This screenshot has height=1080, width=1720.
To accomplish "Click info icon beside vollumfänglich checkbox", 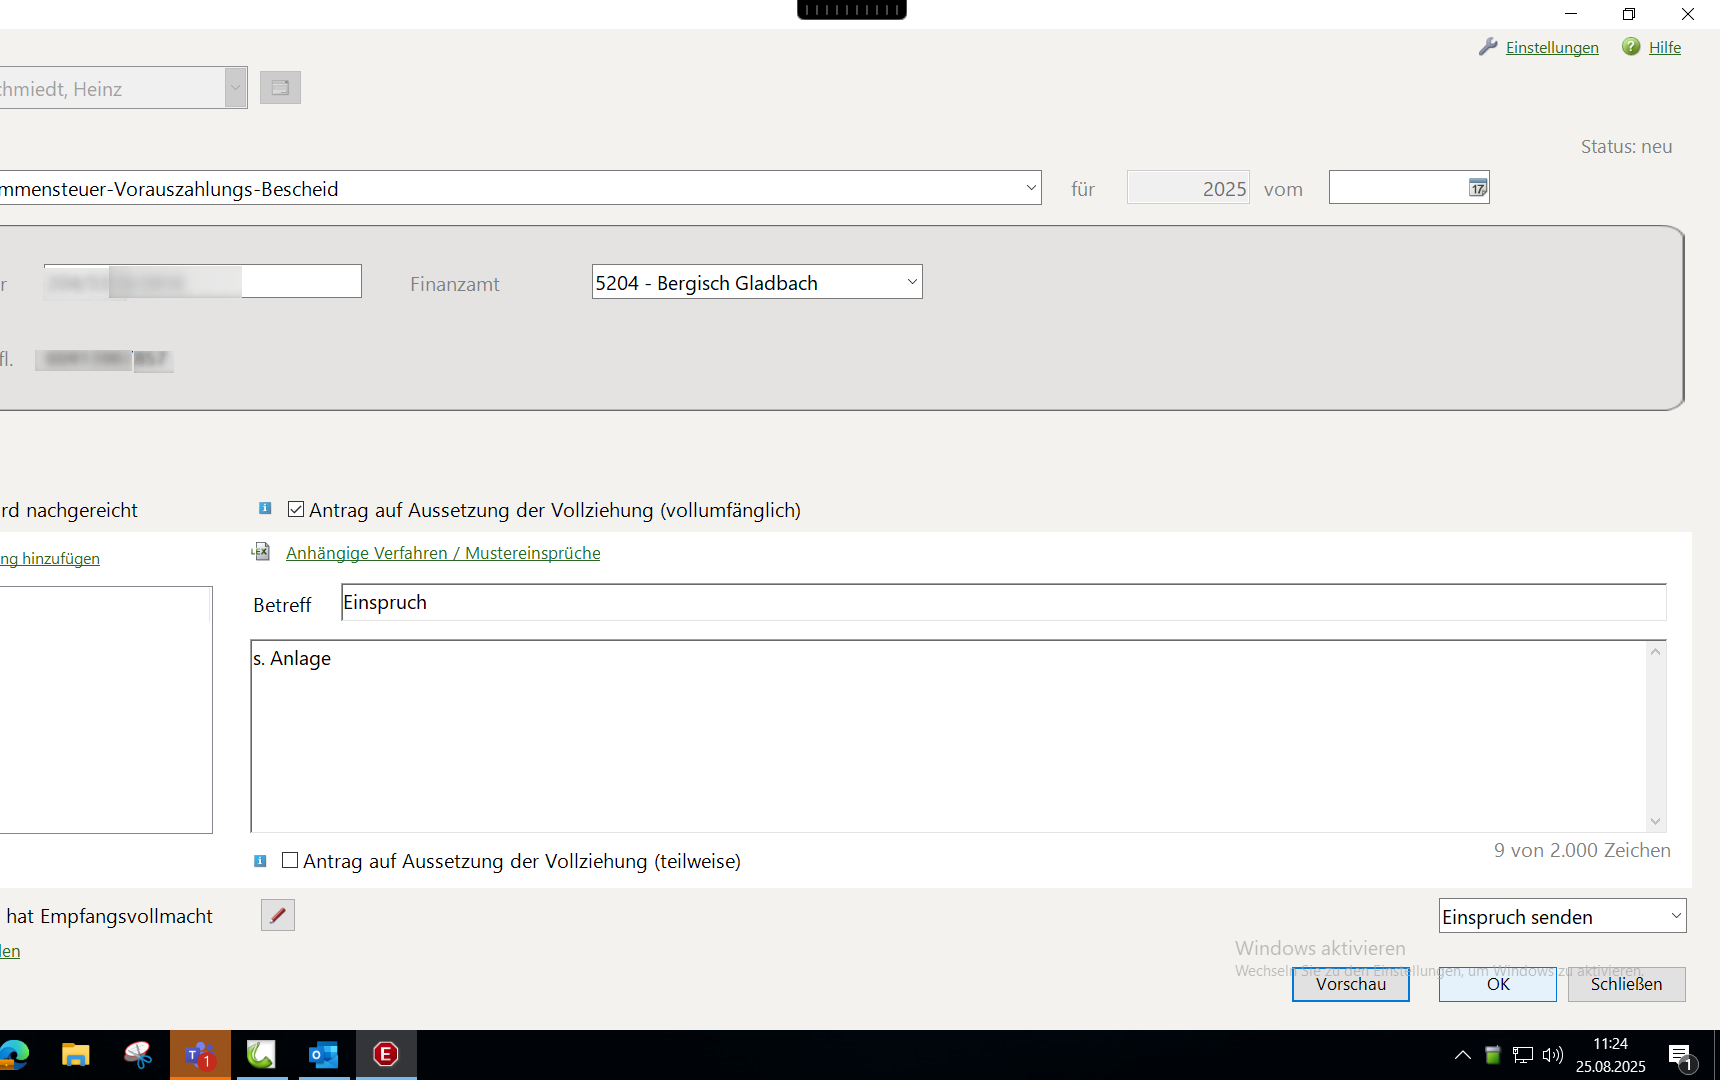I will coord(265,509).
